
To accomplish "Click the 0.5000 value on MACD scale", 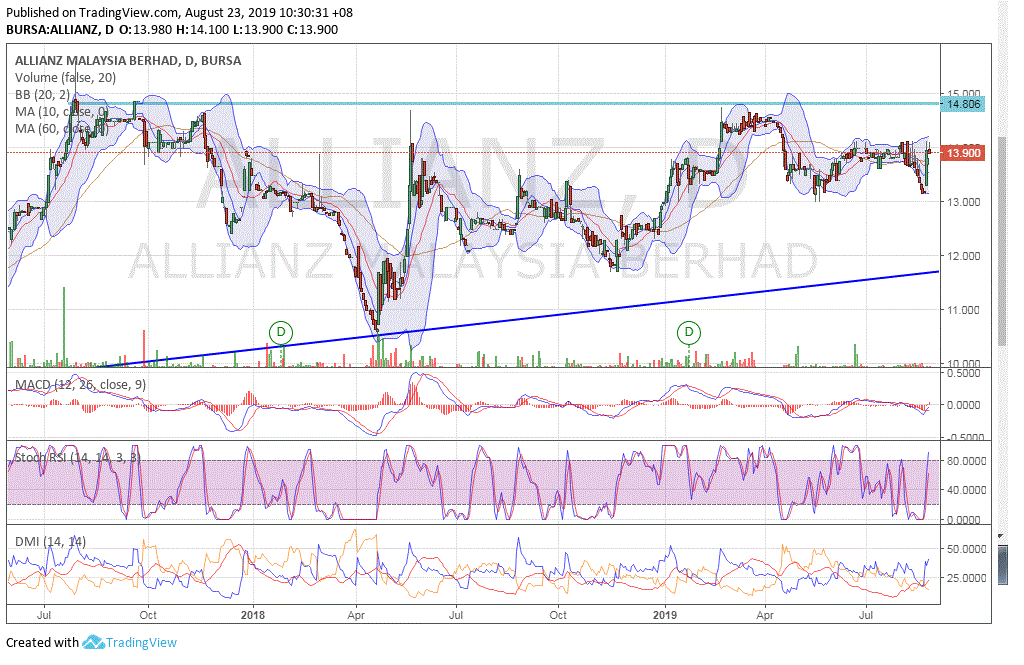I will pyautogui.click(x=964, y=373).
